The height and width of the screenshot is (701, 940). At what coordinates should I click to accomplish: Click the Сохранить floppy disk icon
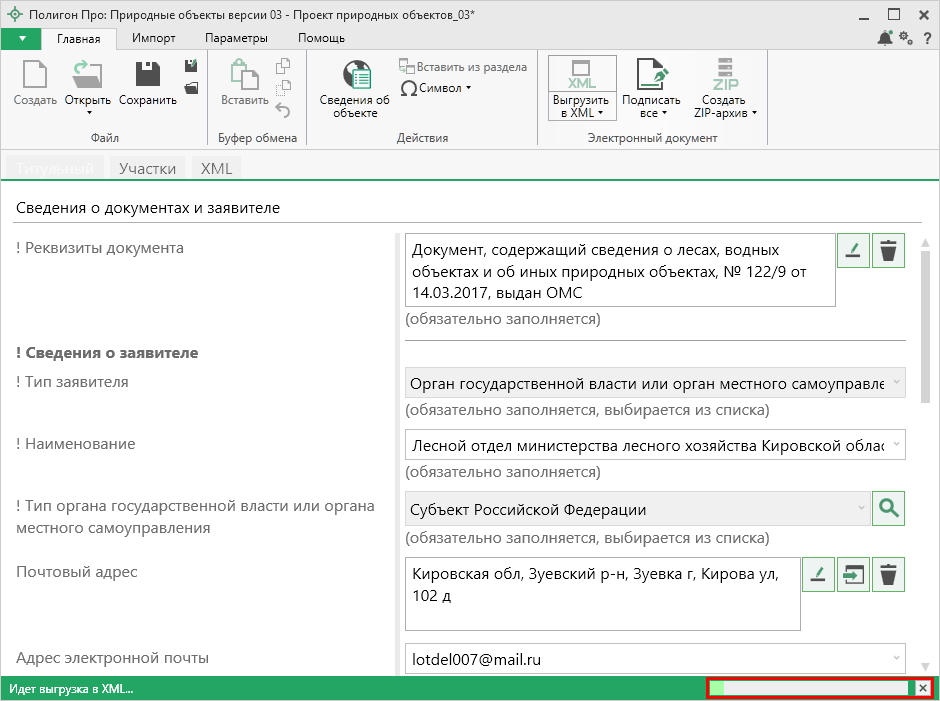pos(148,76)
